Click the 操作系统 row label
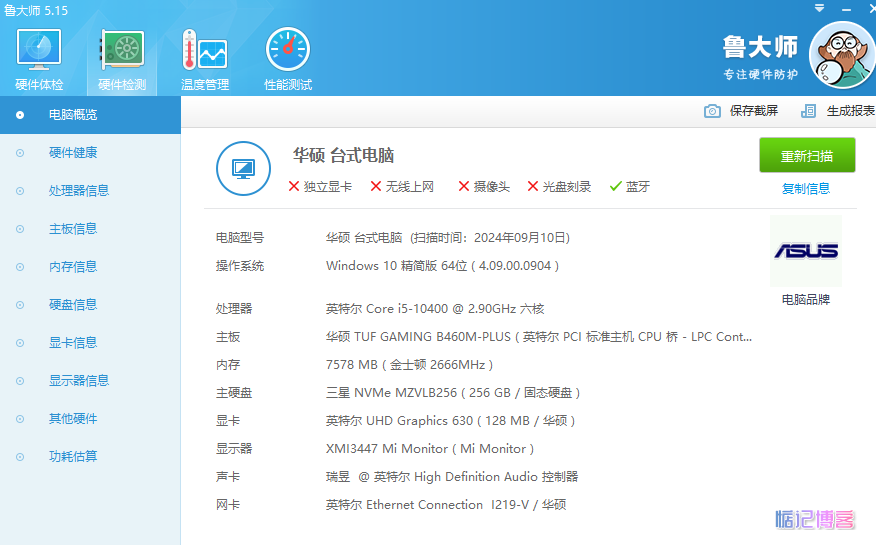Image resolution: width=876 pixels, height=545 pixels. [240, 266]
